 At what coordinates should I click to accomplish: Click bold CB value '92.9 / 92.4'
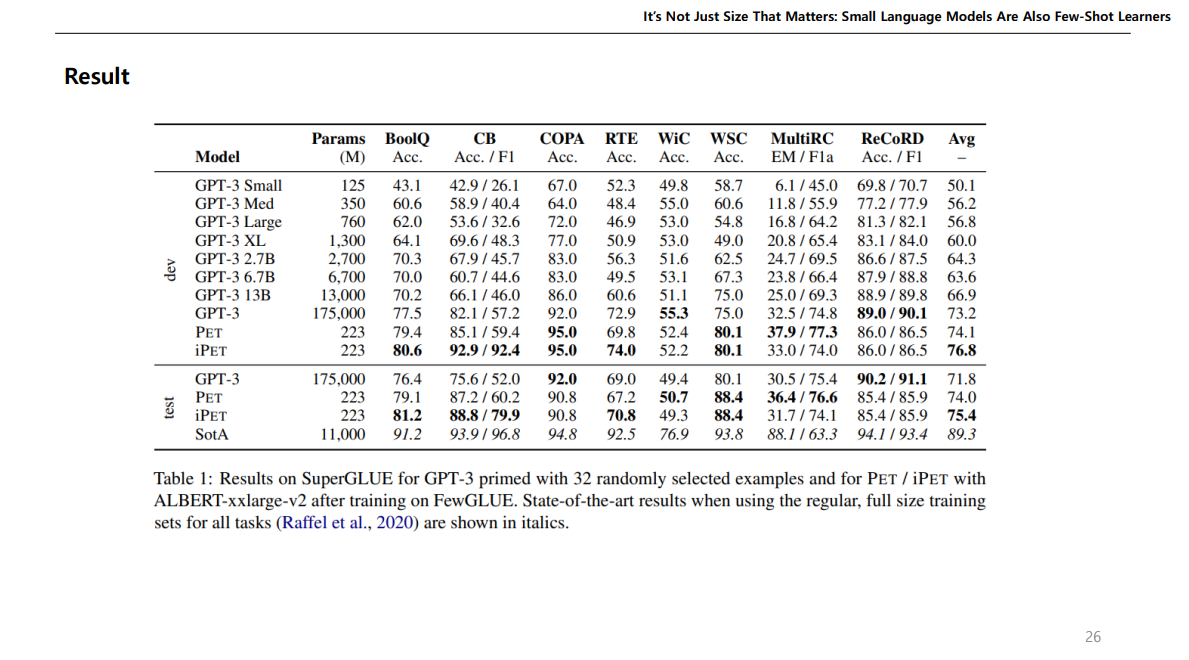pyautogui.click(x=485, y=350)
